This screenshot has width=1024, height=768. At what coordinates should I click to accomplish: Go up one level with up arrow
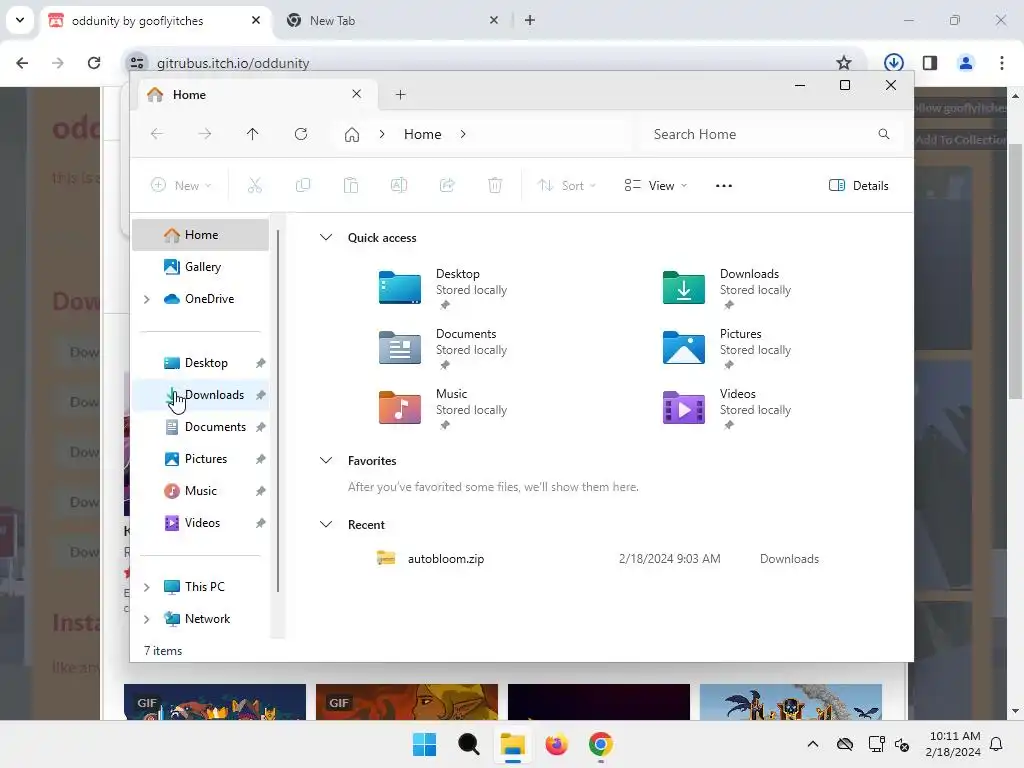pyautogui.click(x=253, y=134)
